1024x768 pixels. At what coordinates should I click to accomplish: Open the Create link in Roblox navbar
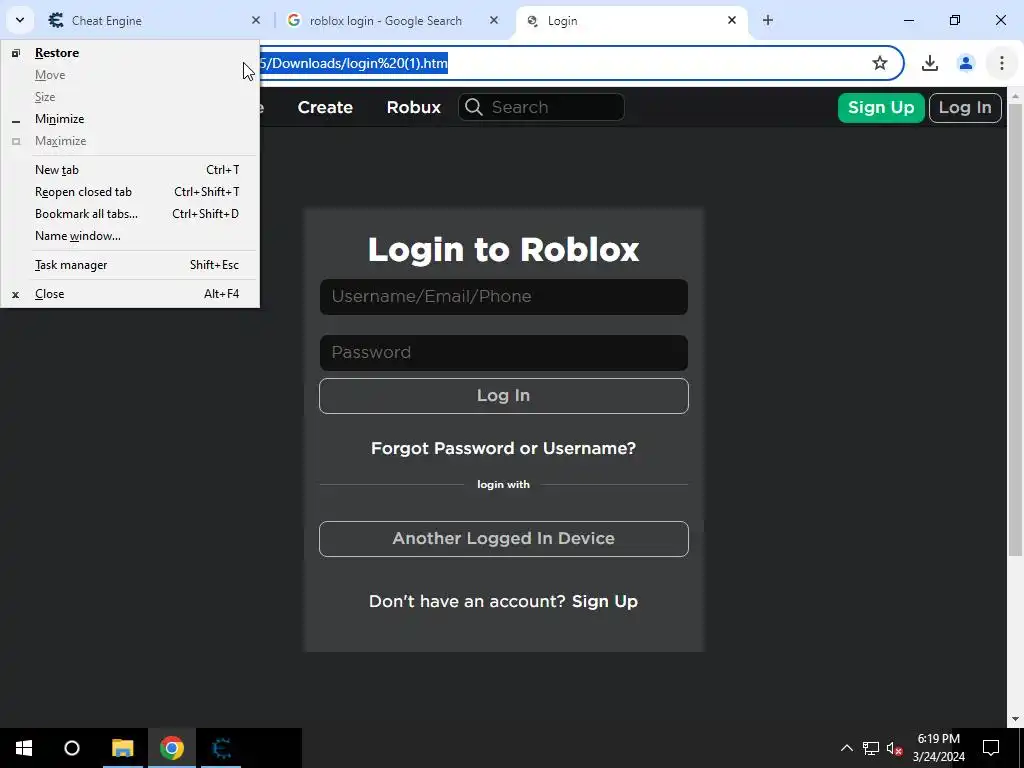click(x=325, y=107)
